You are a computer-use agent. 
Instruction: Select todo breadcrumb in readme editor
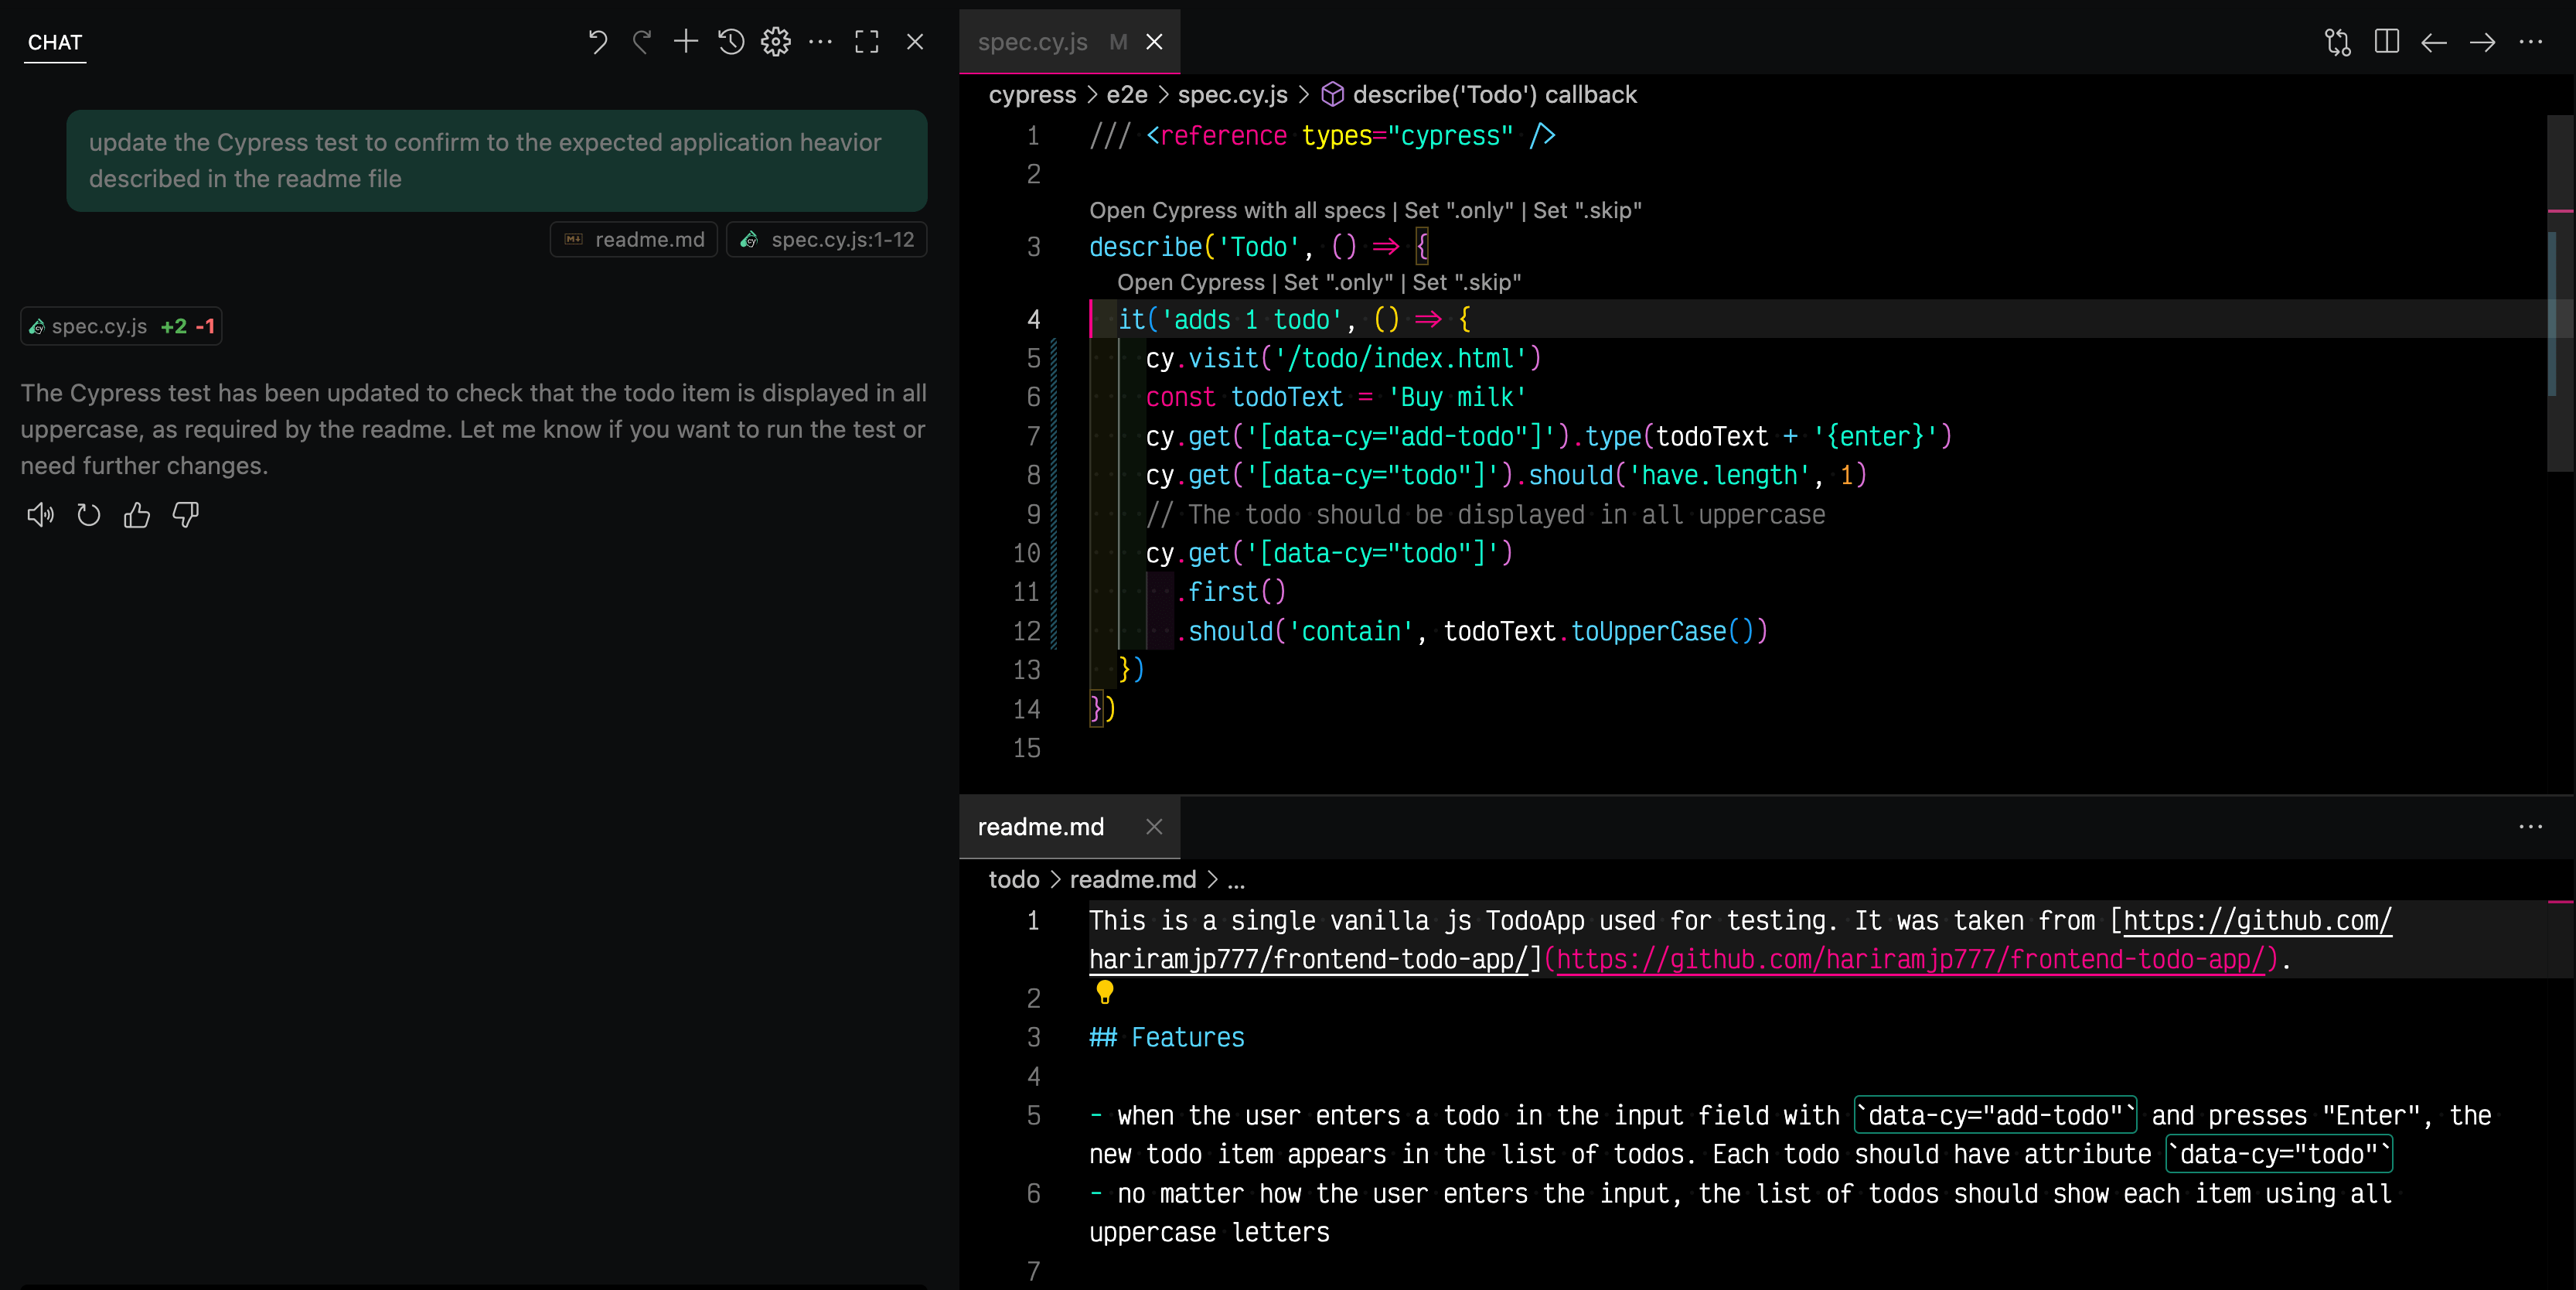[1014, 880]
